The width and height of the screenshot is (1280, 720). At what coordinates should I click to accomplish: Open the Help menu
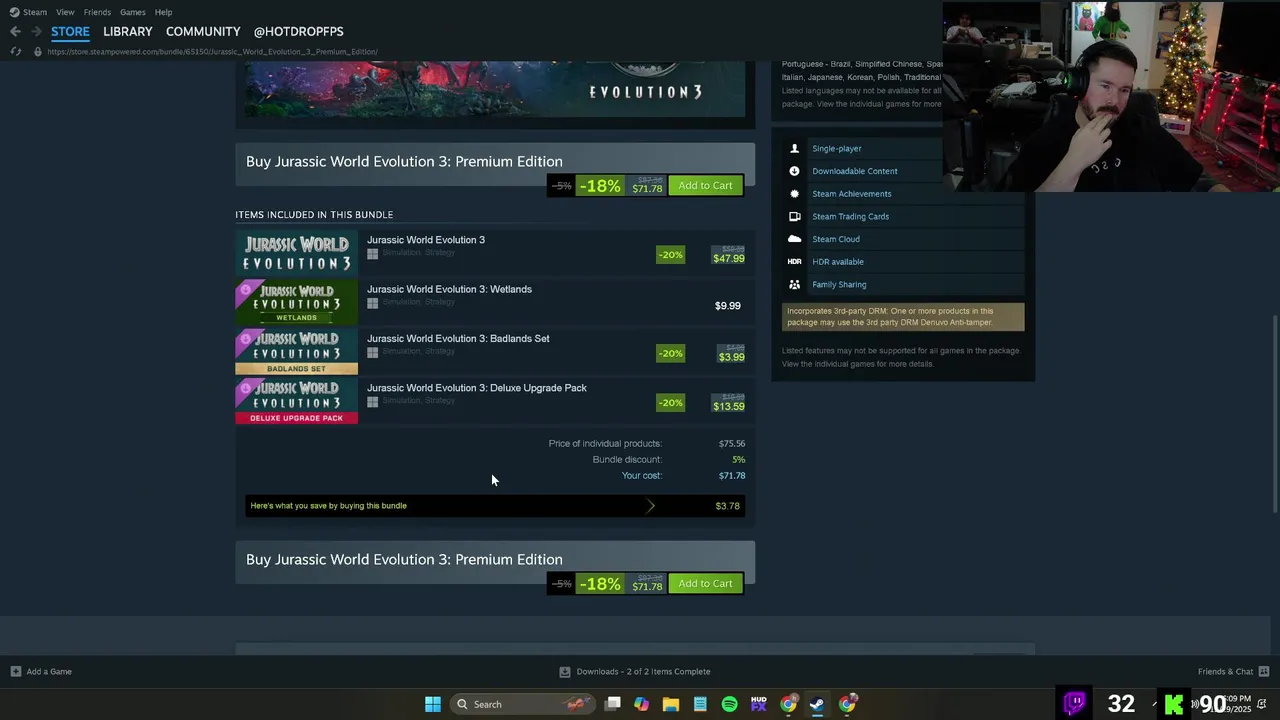click(163, 12)
